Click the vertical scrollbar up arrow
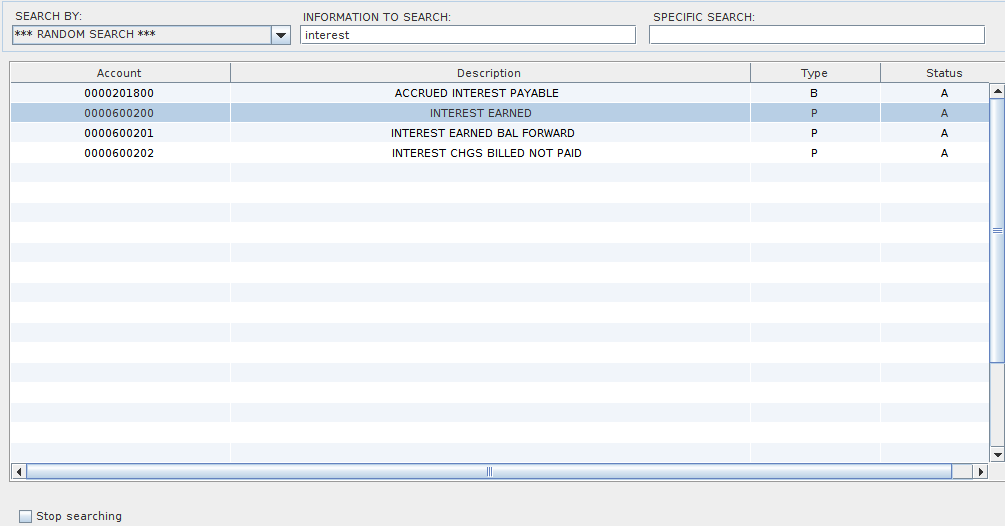Viewport: 1005px width, 526px height. click(x=996, y=91)
